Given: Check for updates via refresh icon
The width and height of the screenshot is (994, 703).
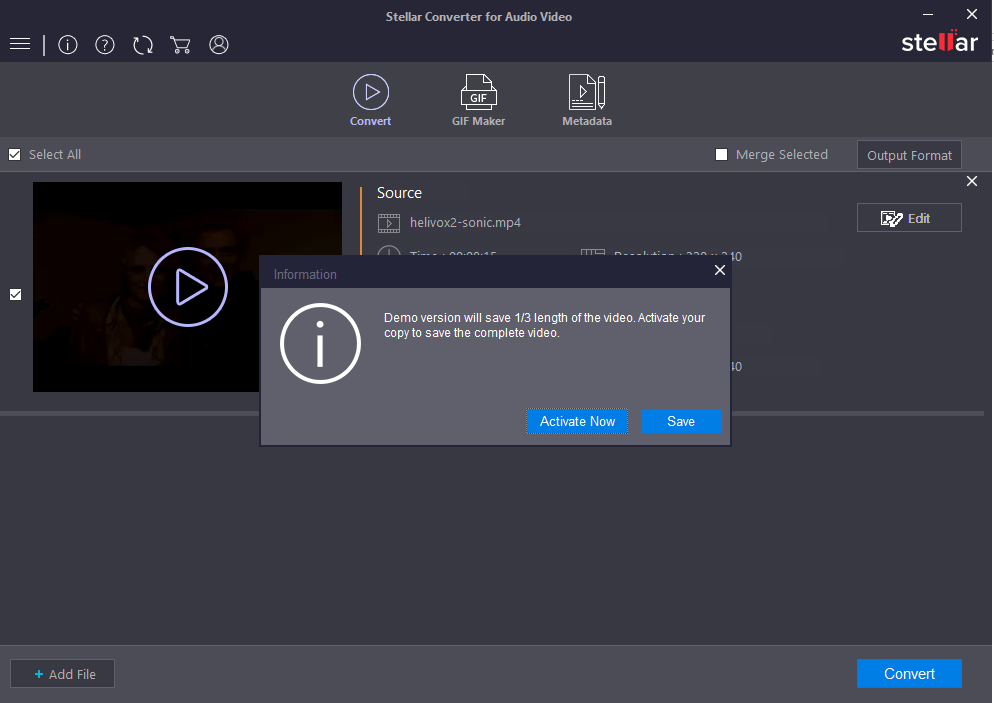Looking at the screenshot, I should pyautogui.click(x=143, y=44).
